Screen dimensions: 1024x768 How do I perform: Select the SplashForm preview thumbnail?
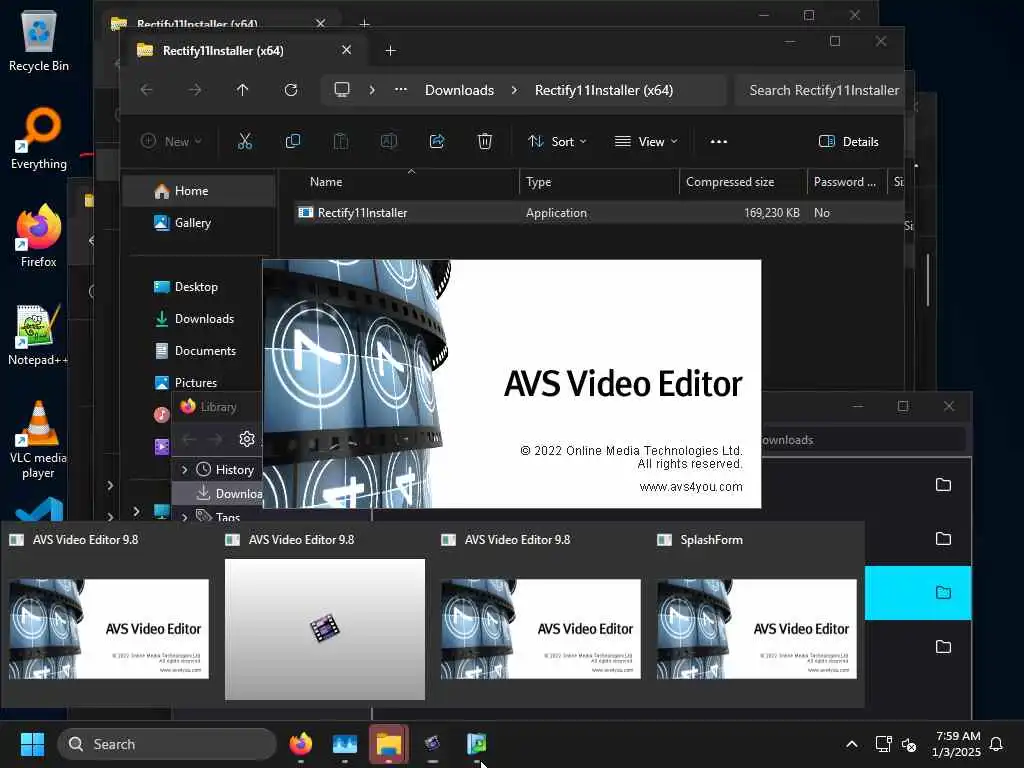click(757, 629)
